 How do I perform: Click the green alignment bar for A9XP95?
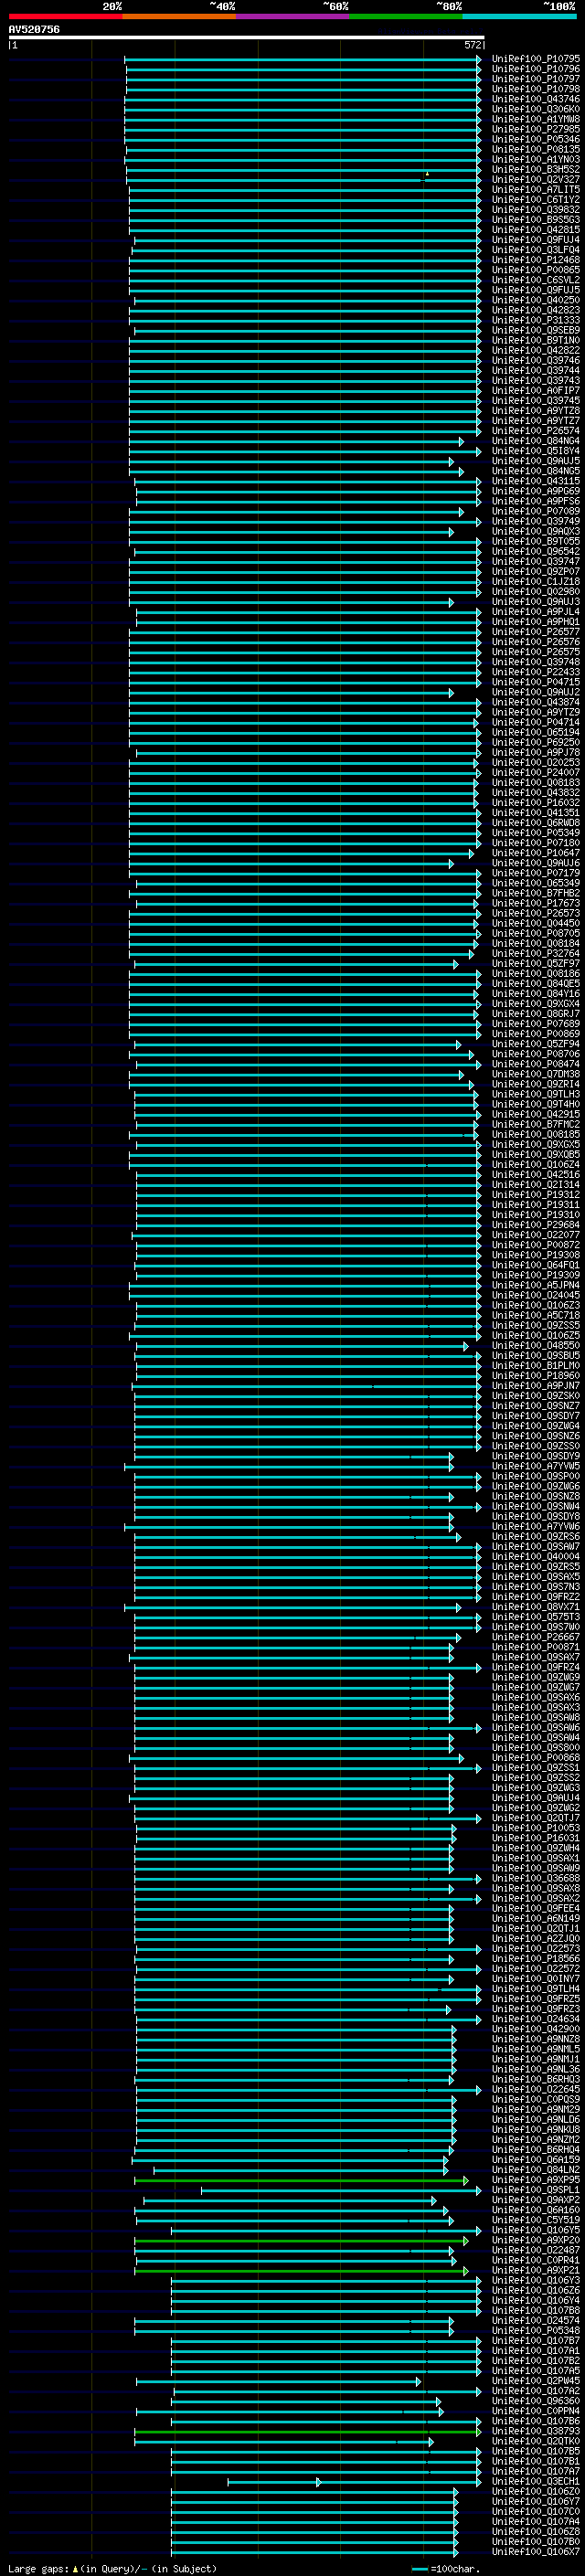[300, 2180]
